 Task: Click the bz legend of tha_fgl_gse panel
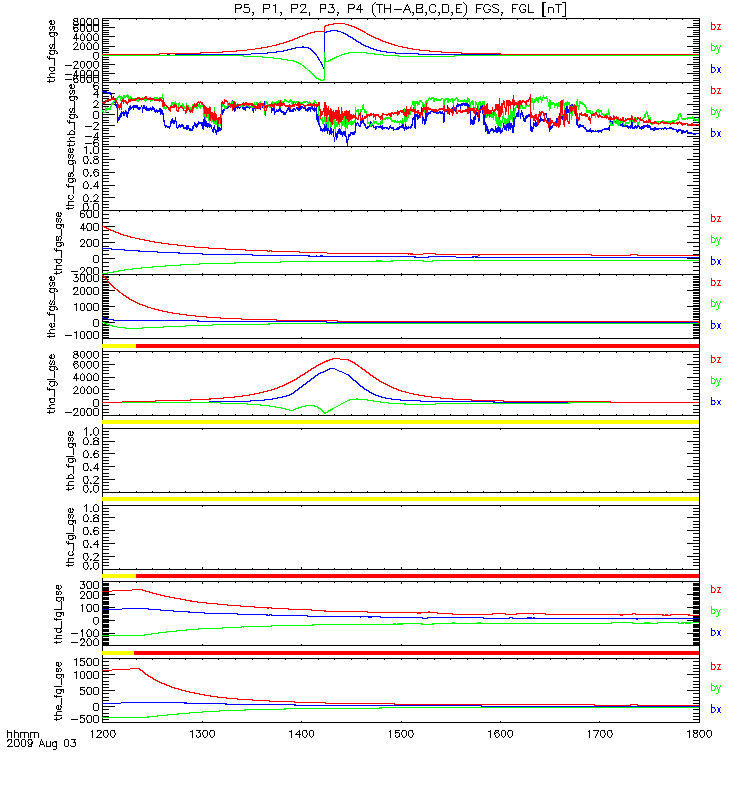pyautogui.click(x=716, y=360)
